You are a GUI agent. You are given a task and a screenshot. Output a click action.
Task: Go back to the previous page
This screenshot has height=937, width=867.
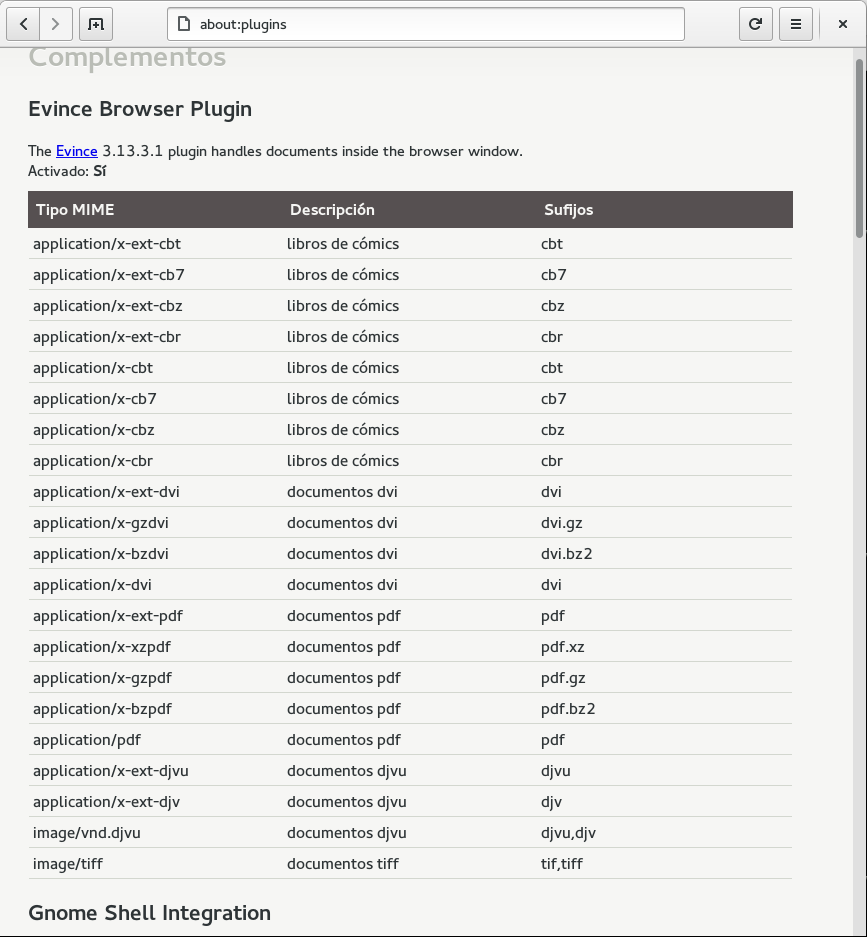[23, 24]
